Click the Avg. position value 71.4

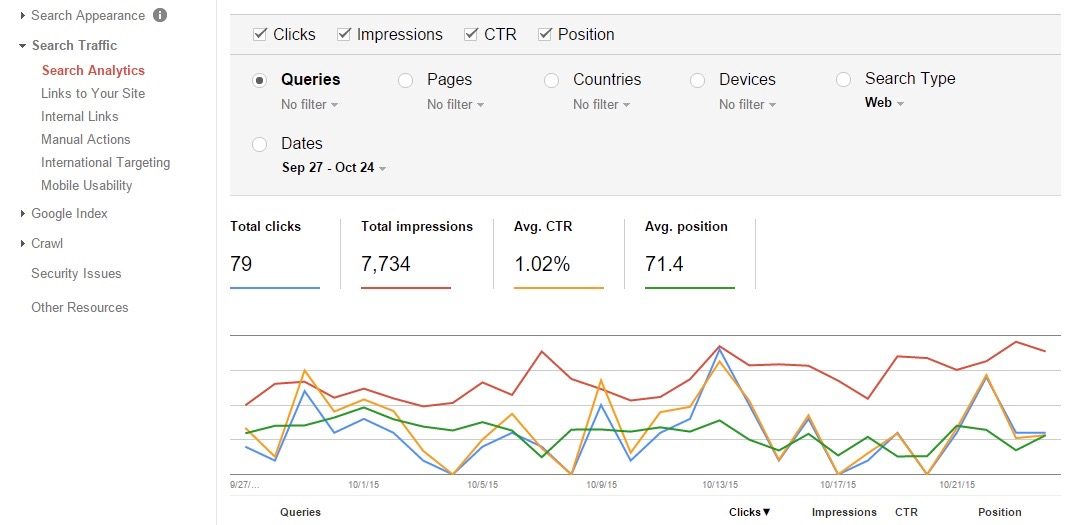[664, 264]
